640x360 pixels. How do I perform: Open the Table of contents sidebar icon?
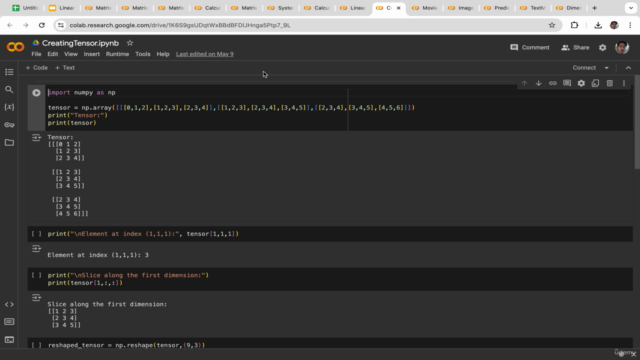9,72
